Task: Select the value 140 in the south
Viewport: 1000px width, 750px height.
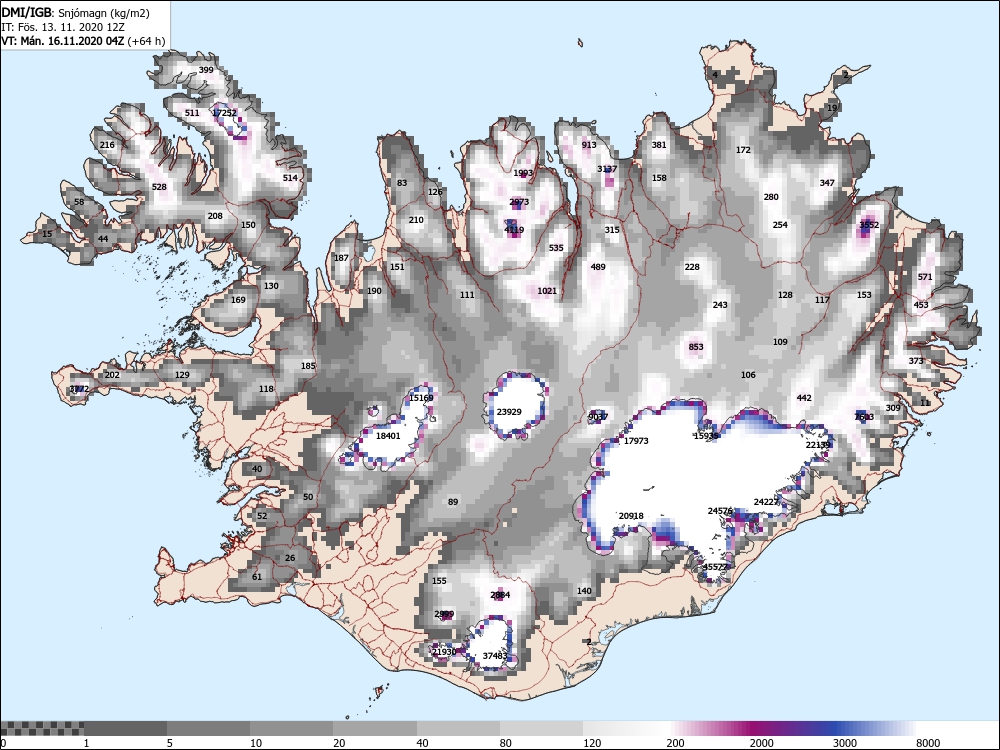Action: pos(584,591)
